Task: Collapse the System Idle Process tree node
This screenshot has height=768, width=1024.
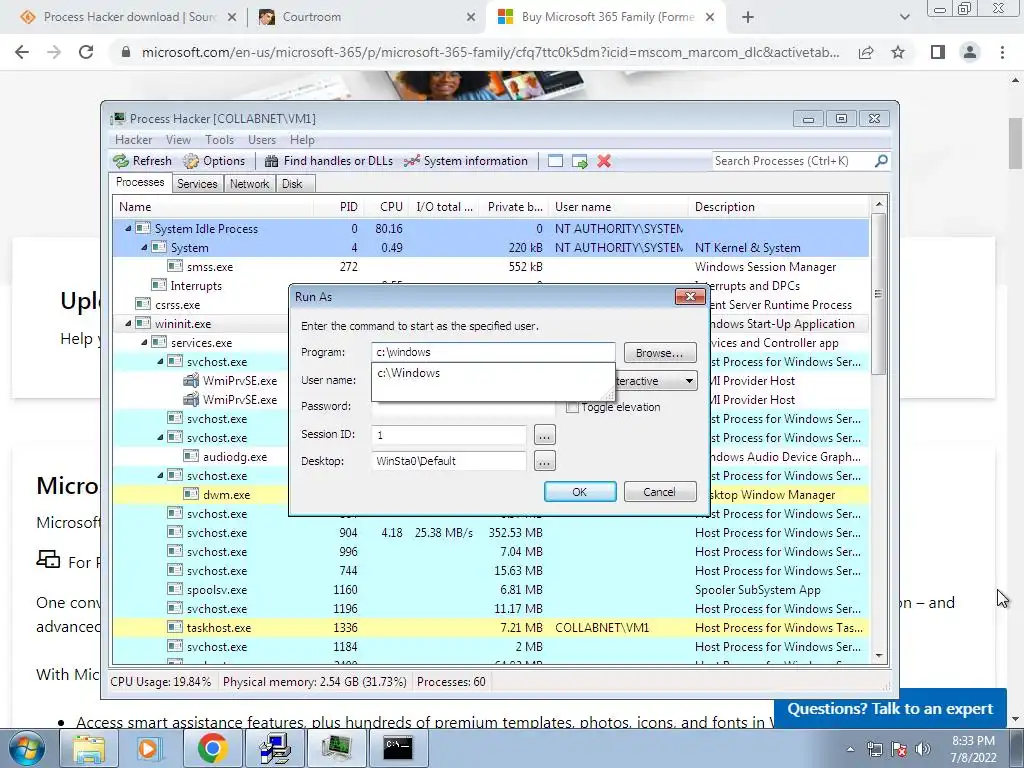Action: pos(128,229)
